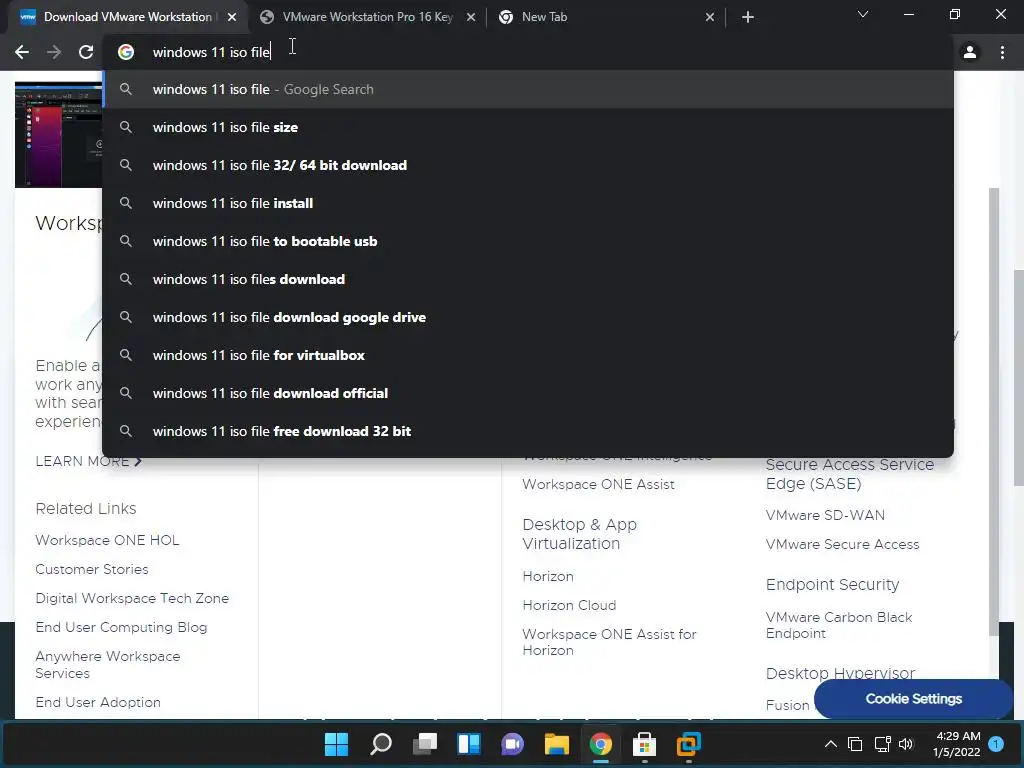Open the Horizon Cloud link
Viewport: 1024px width, 768px height.
pyautogui.click(x=569, y=605)
